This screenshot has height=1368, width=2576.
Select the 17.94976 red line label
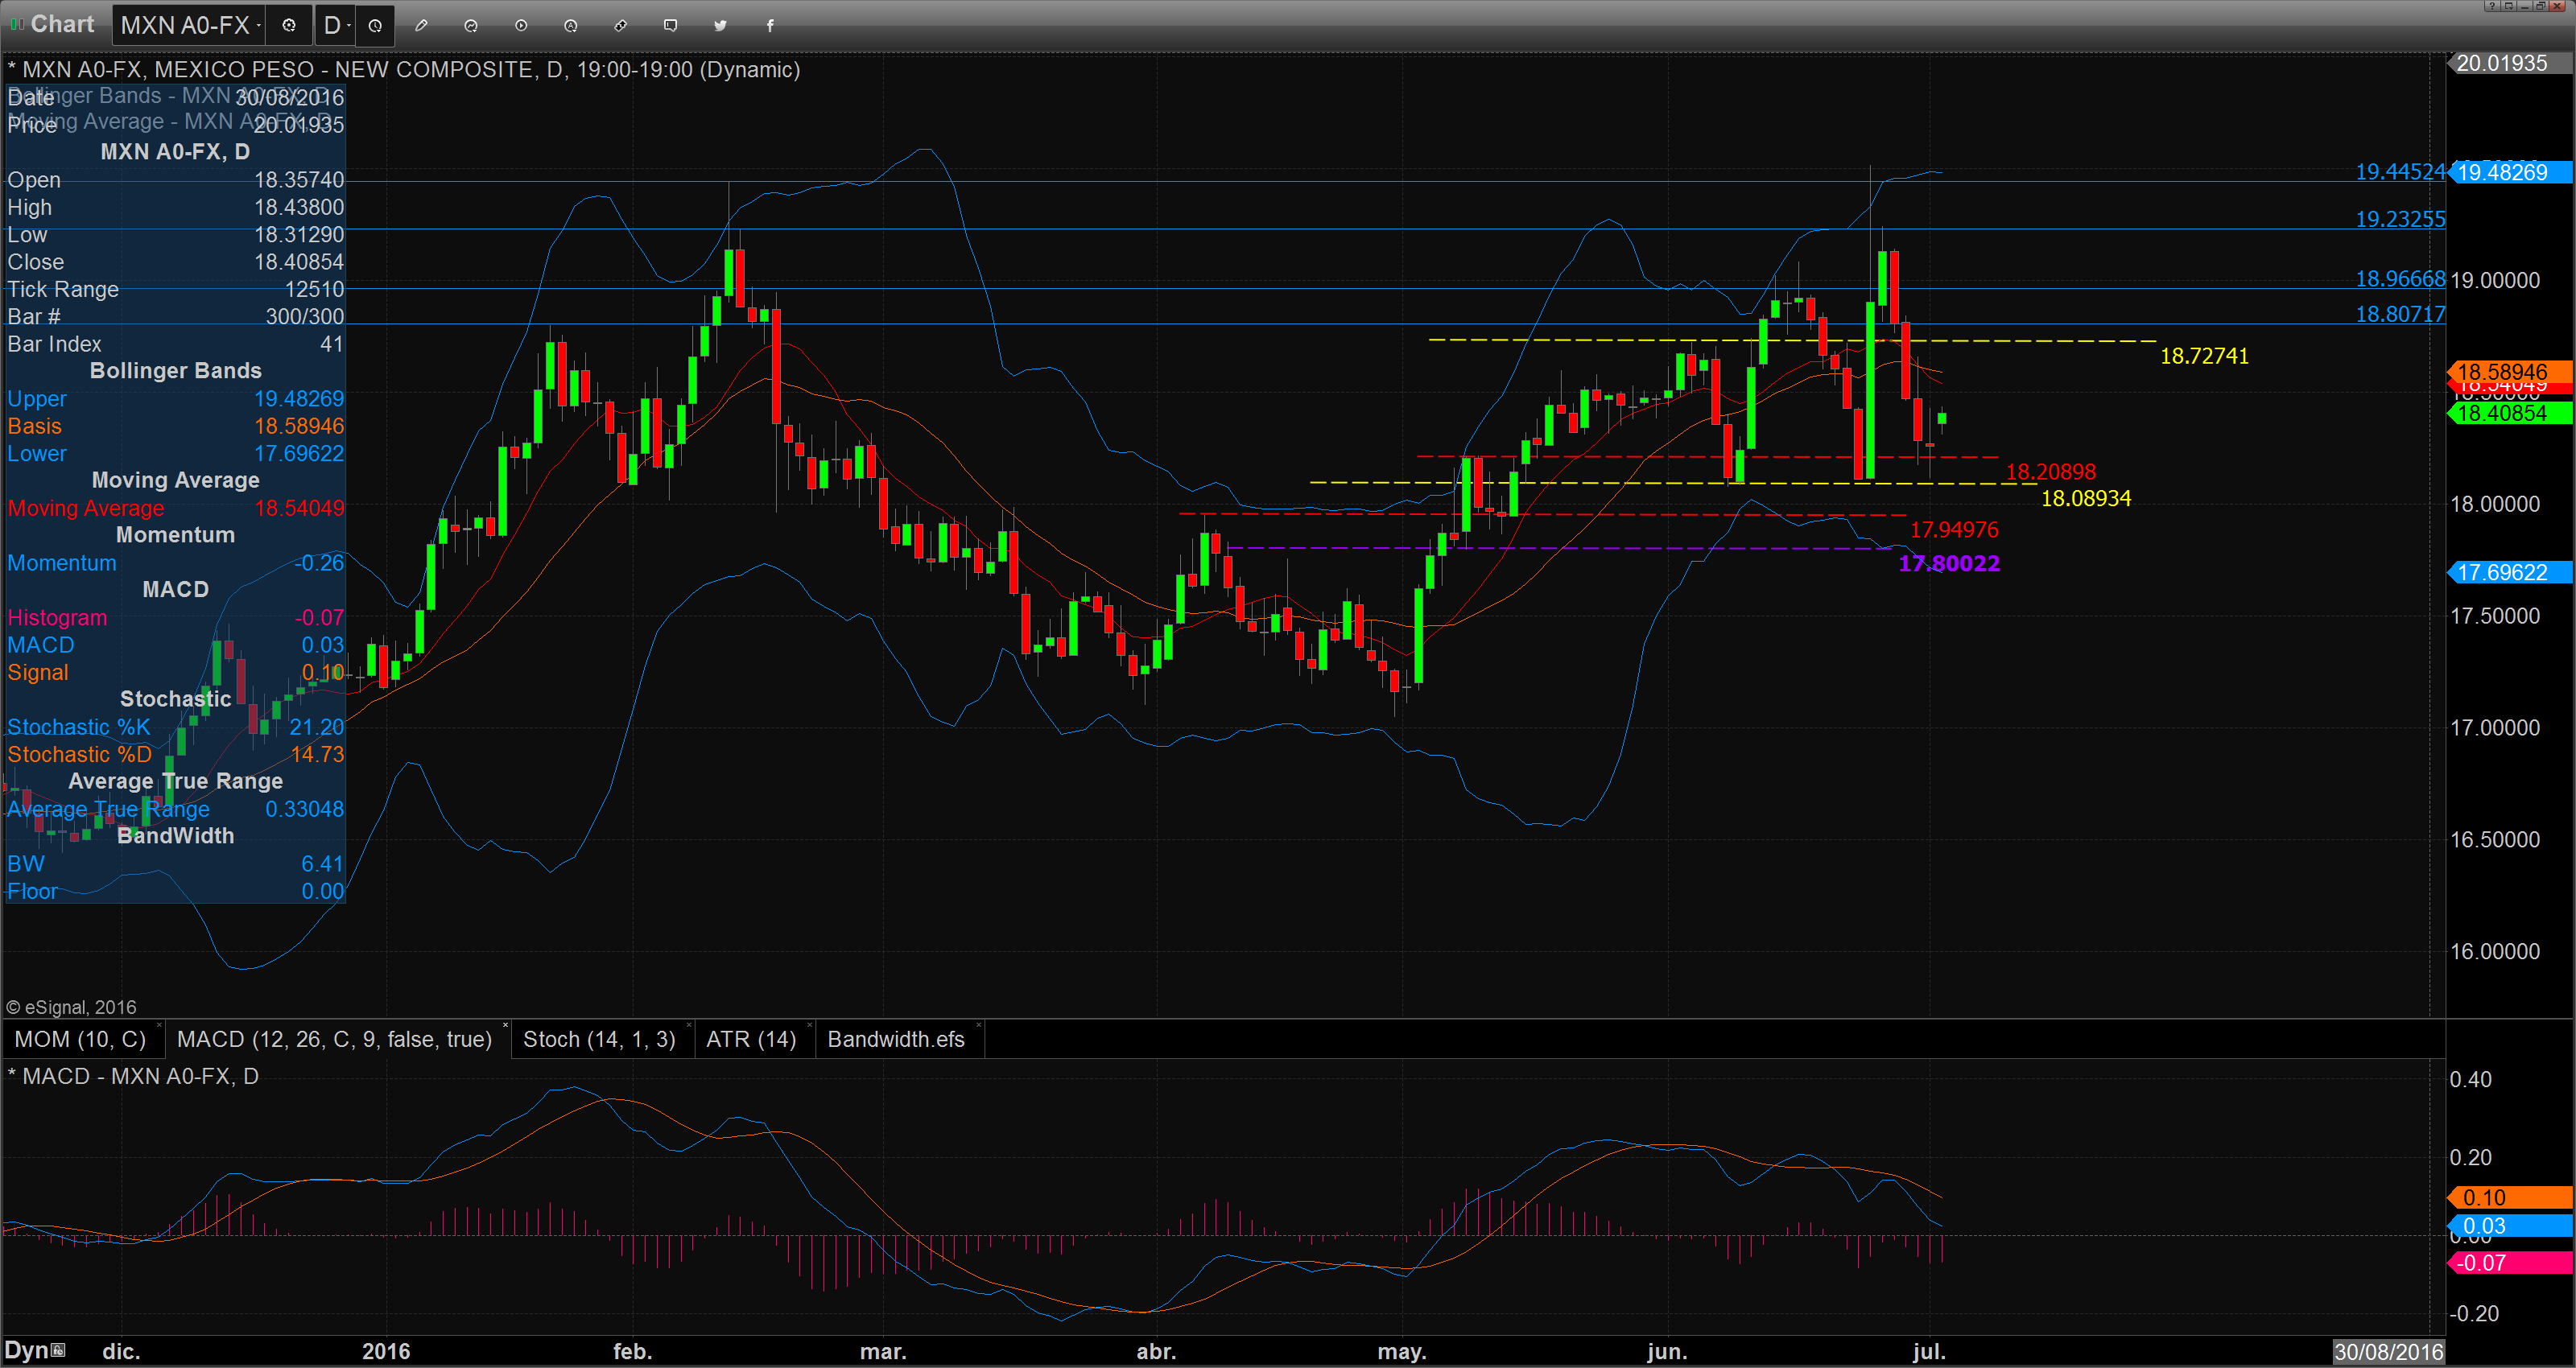[x=1954, y=530]
